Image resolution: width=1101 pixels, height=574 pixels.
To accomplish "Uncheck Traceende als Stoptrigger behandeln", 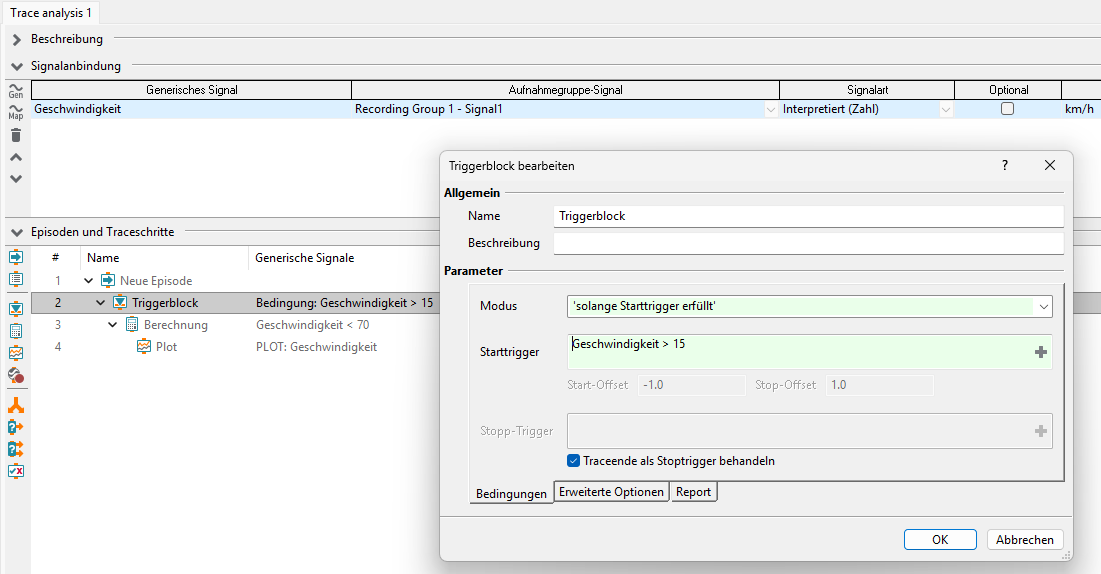I will [x=574, y=461].
